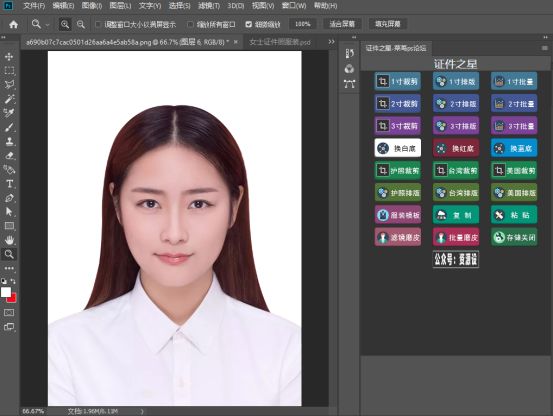Switch to the 女士证件照服装.psd tab
Image resolution: width=553 pixels, height=416 pixels.
coord(280,42)
